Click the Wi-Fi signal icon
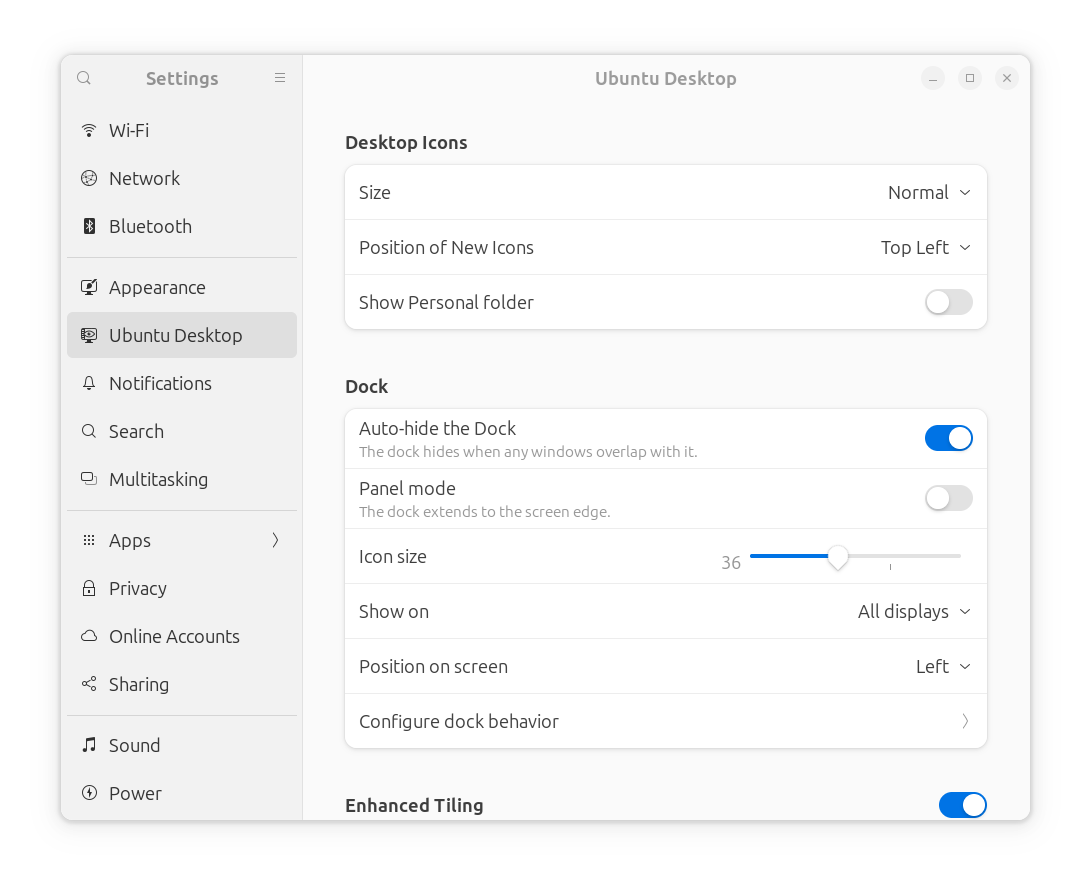Image resolution: width=1091 pixels, height=887 pixels. [89, 130]
